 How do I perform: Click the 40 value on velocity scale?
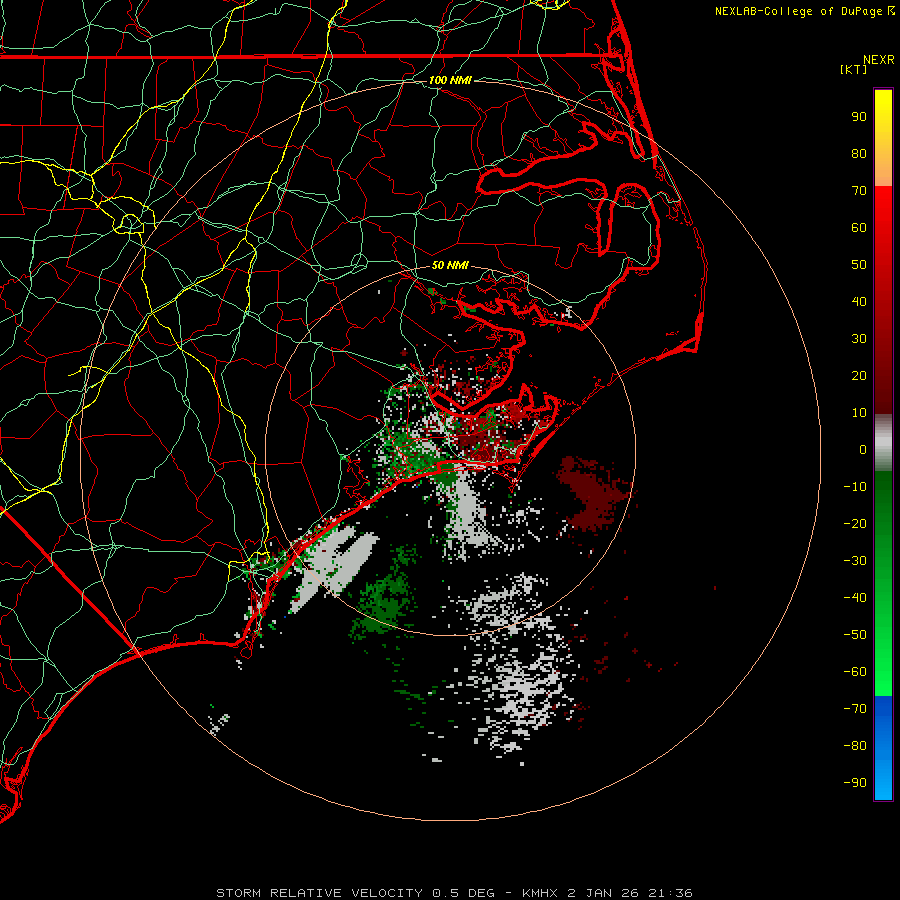point(859,301)
